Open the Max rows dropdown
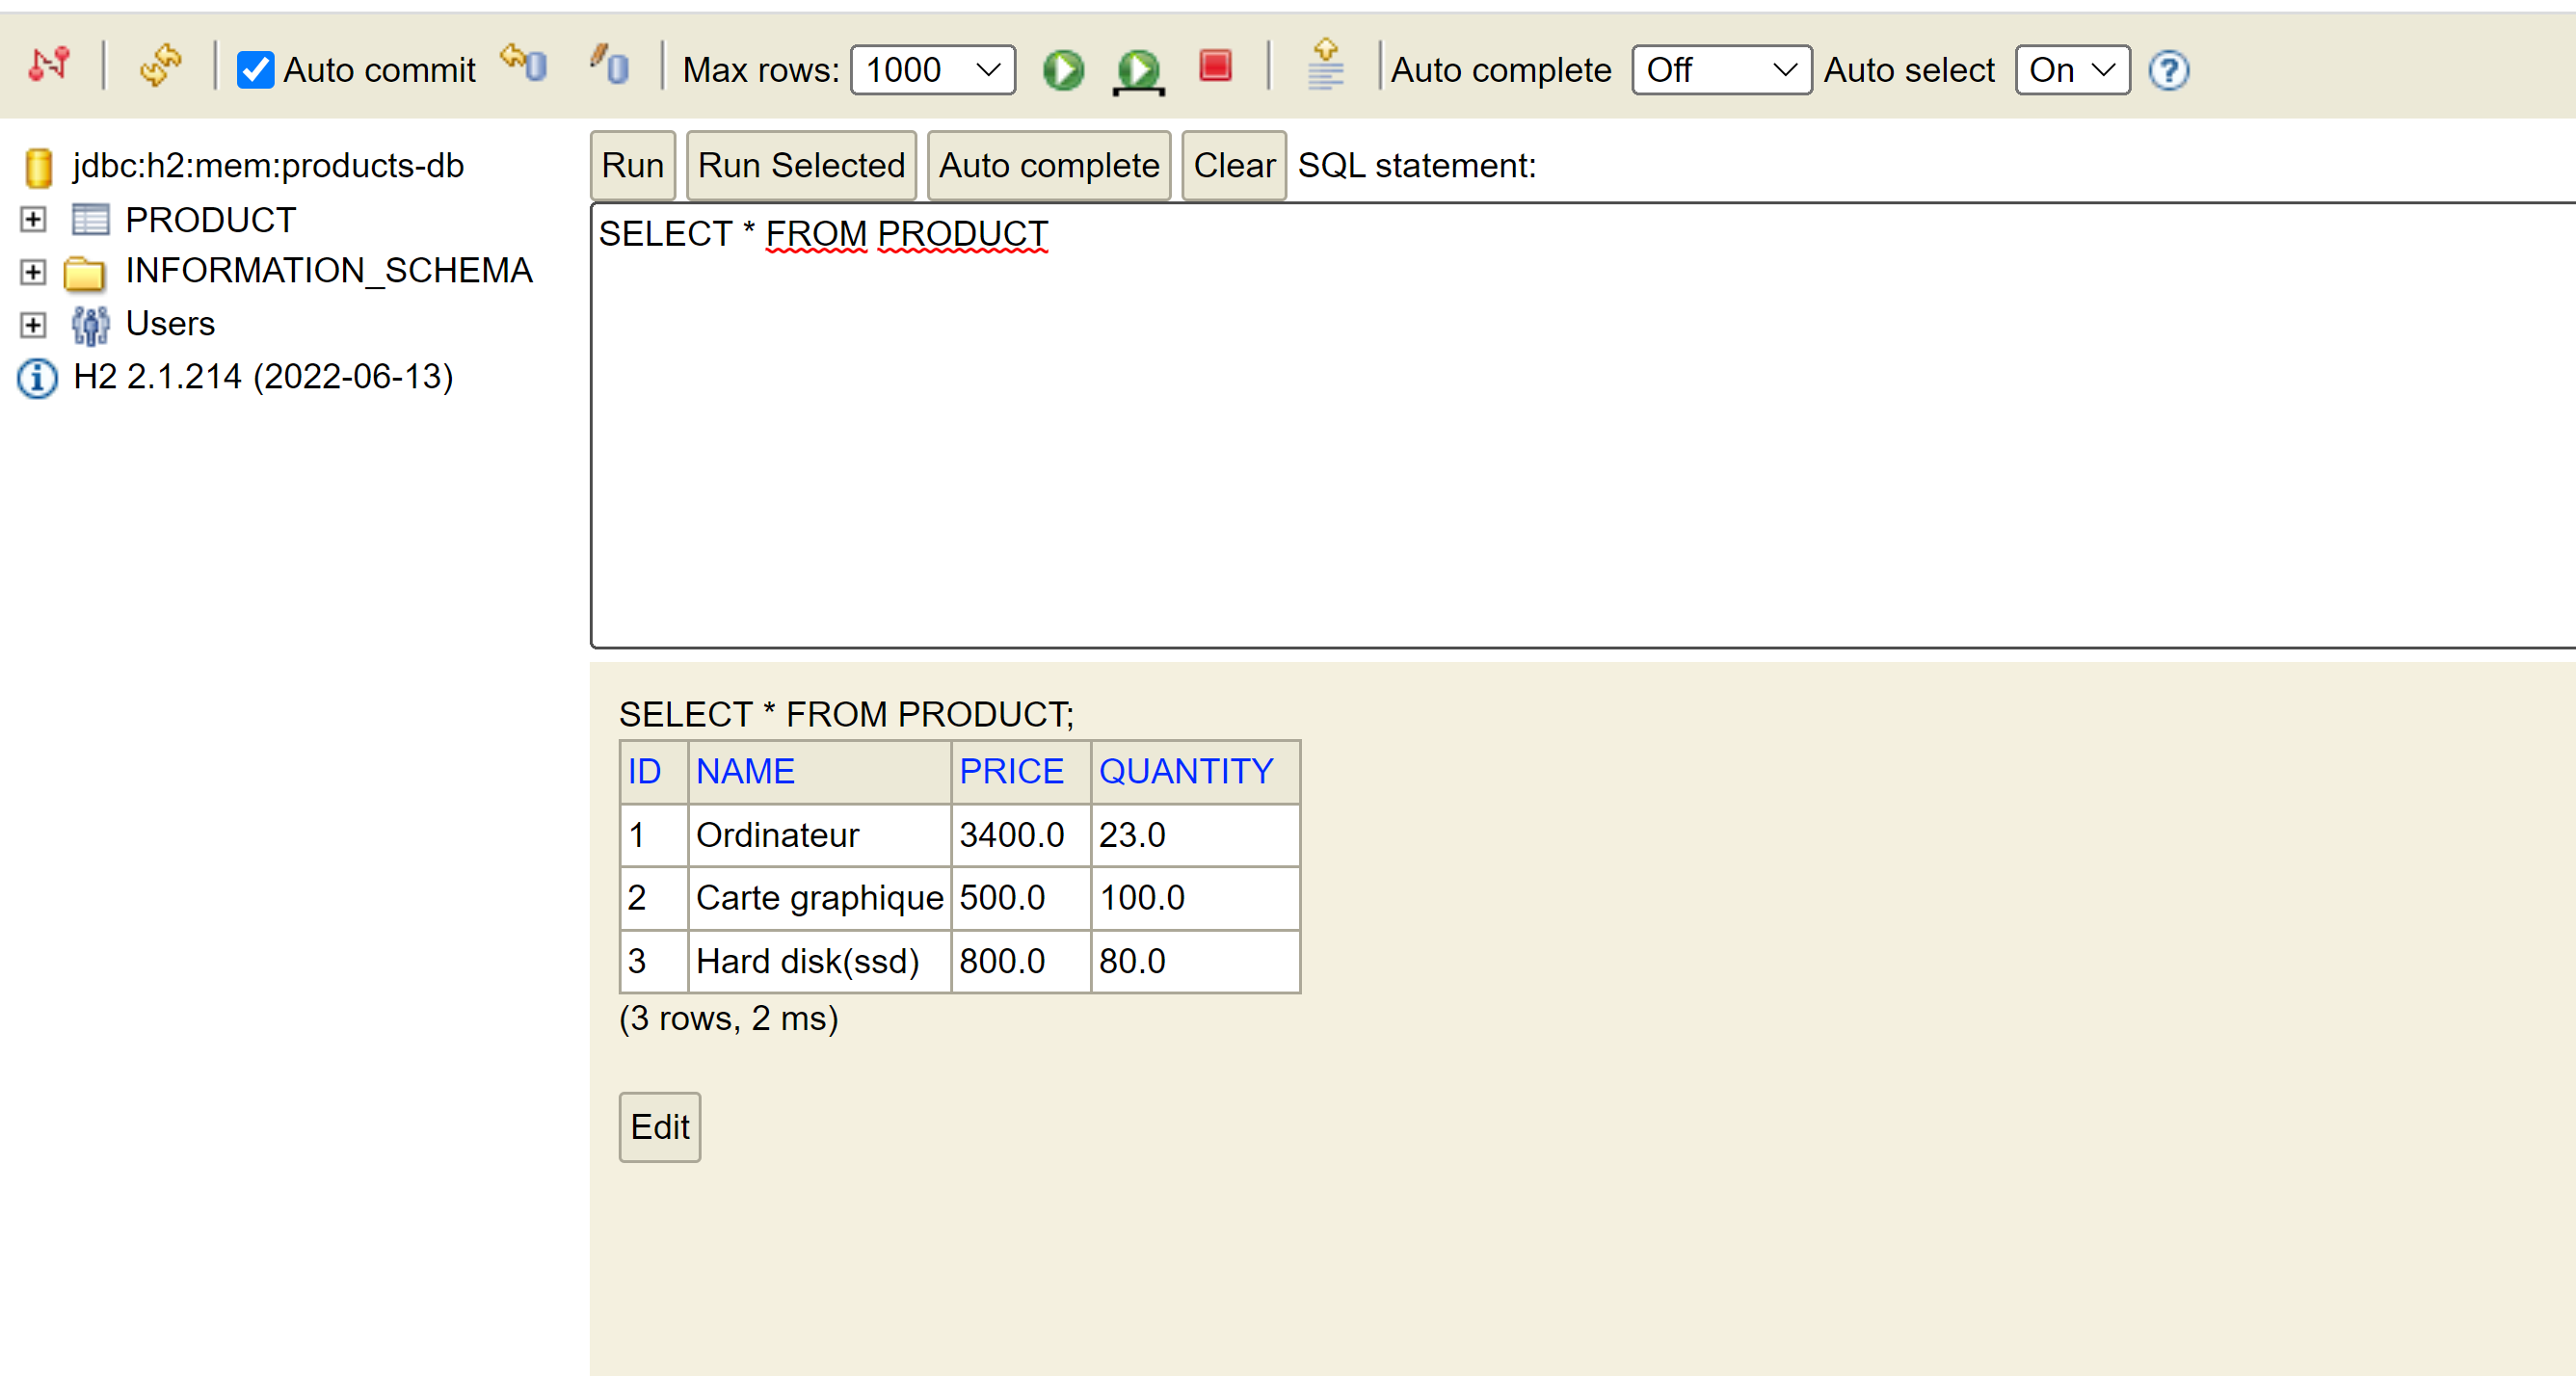2576x1376 pixels. coord(932,70)
